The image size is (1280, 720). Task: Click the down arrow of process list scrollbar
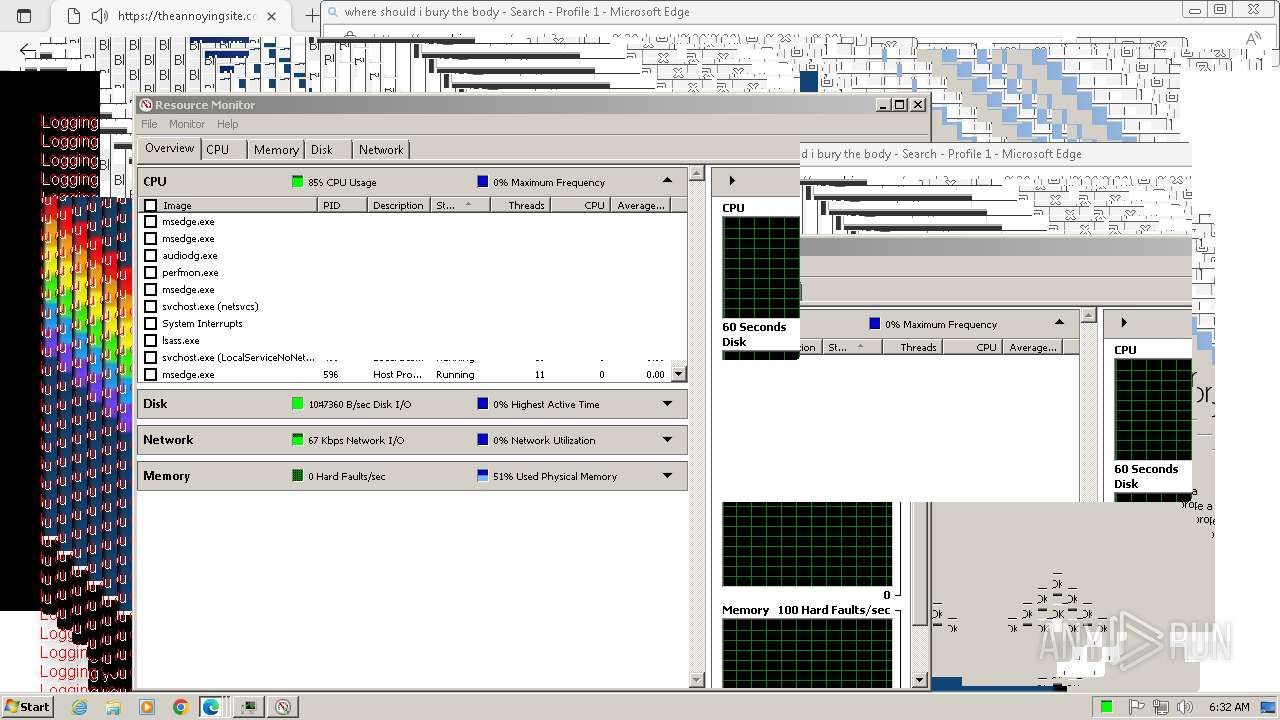click(x=679, y=374)
